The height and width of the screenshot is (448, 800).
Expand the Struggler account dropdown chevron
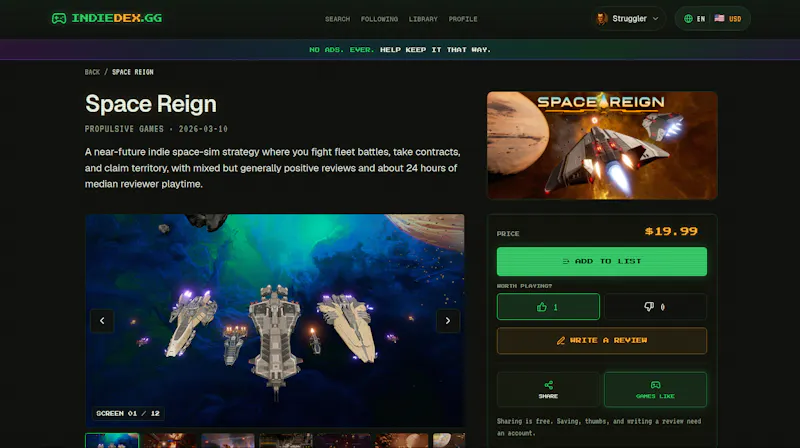click(x=656, y=18)
